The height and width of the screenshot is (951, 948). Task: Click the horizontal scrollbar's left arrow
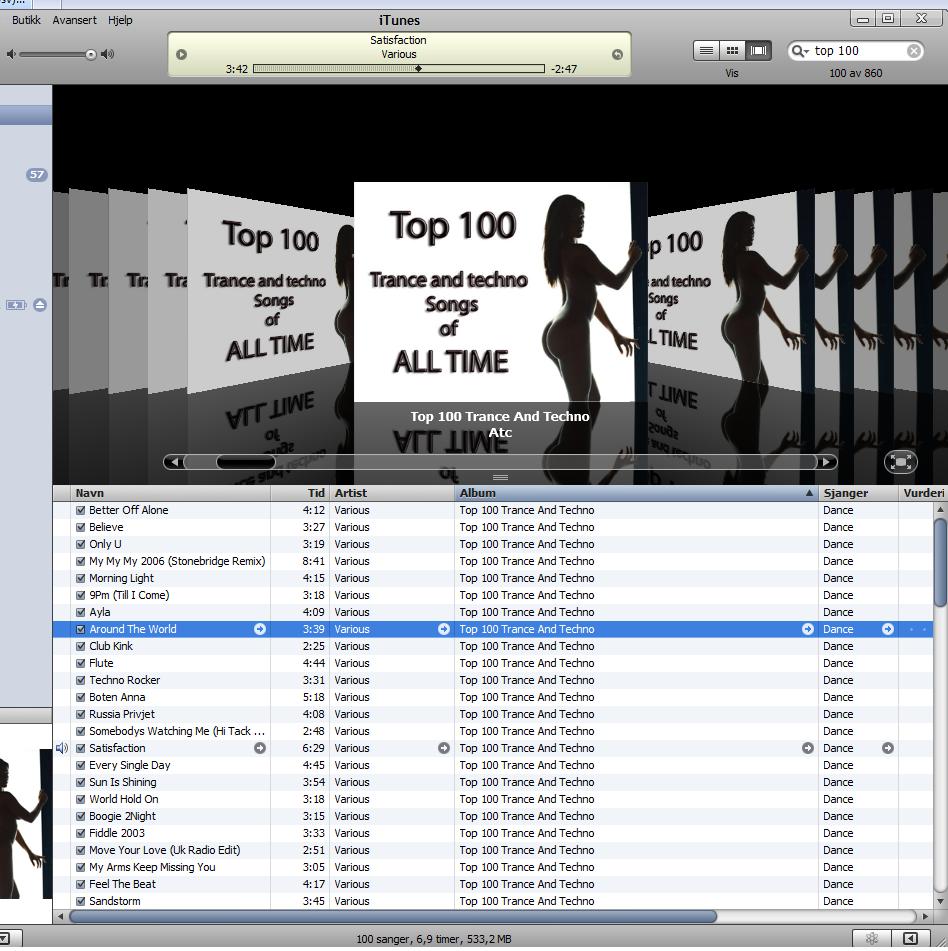tap(60, 916)
